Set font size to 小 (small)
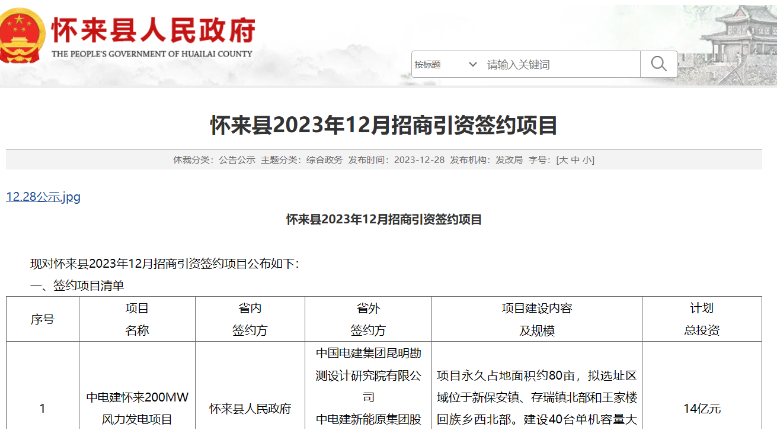Viewport: 777px width, 429px height. [x=587, y=159]
